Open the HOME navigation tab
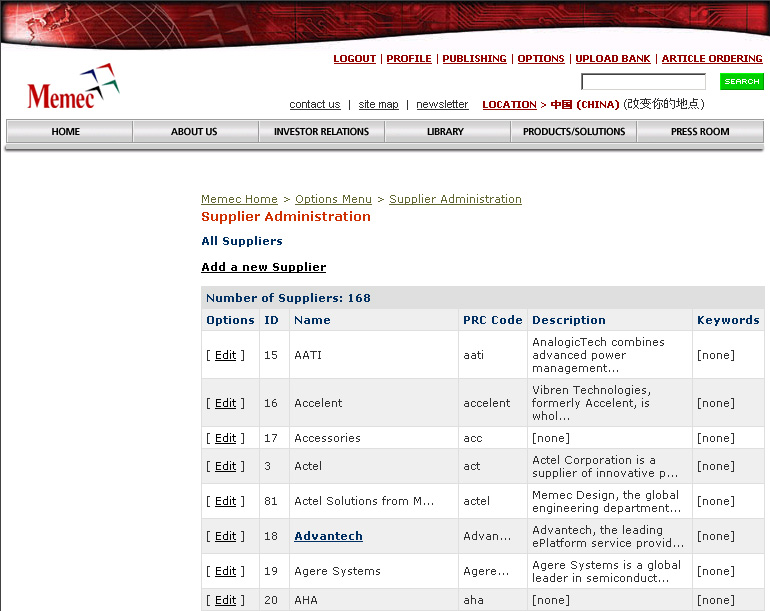 click(66, 132)
